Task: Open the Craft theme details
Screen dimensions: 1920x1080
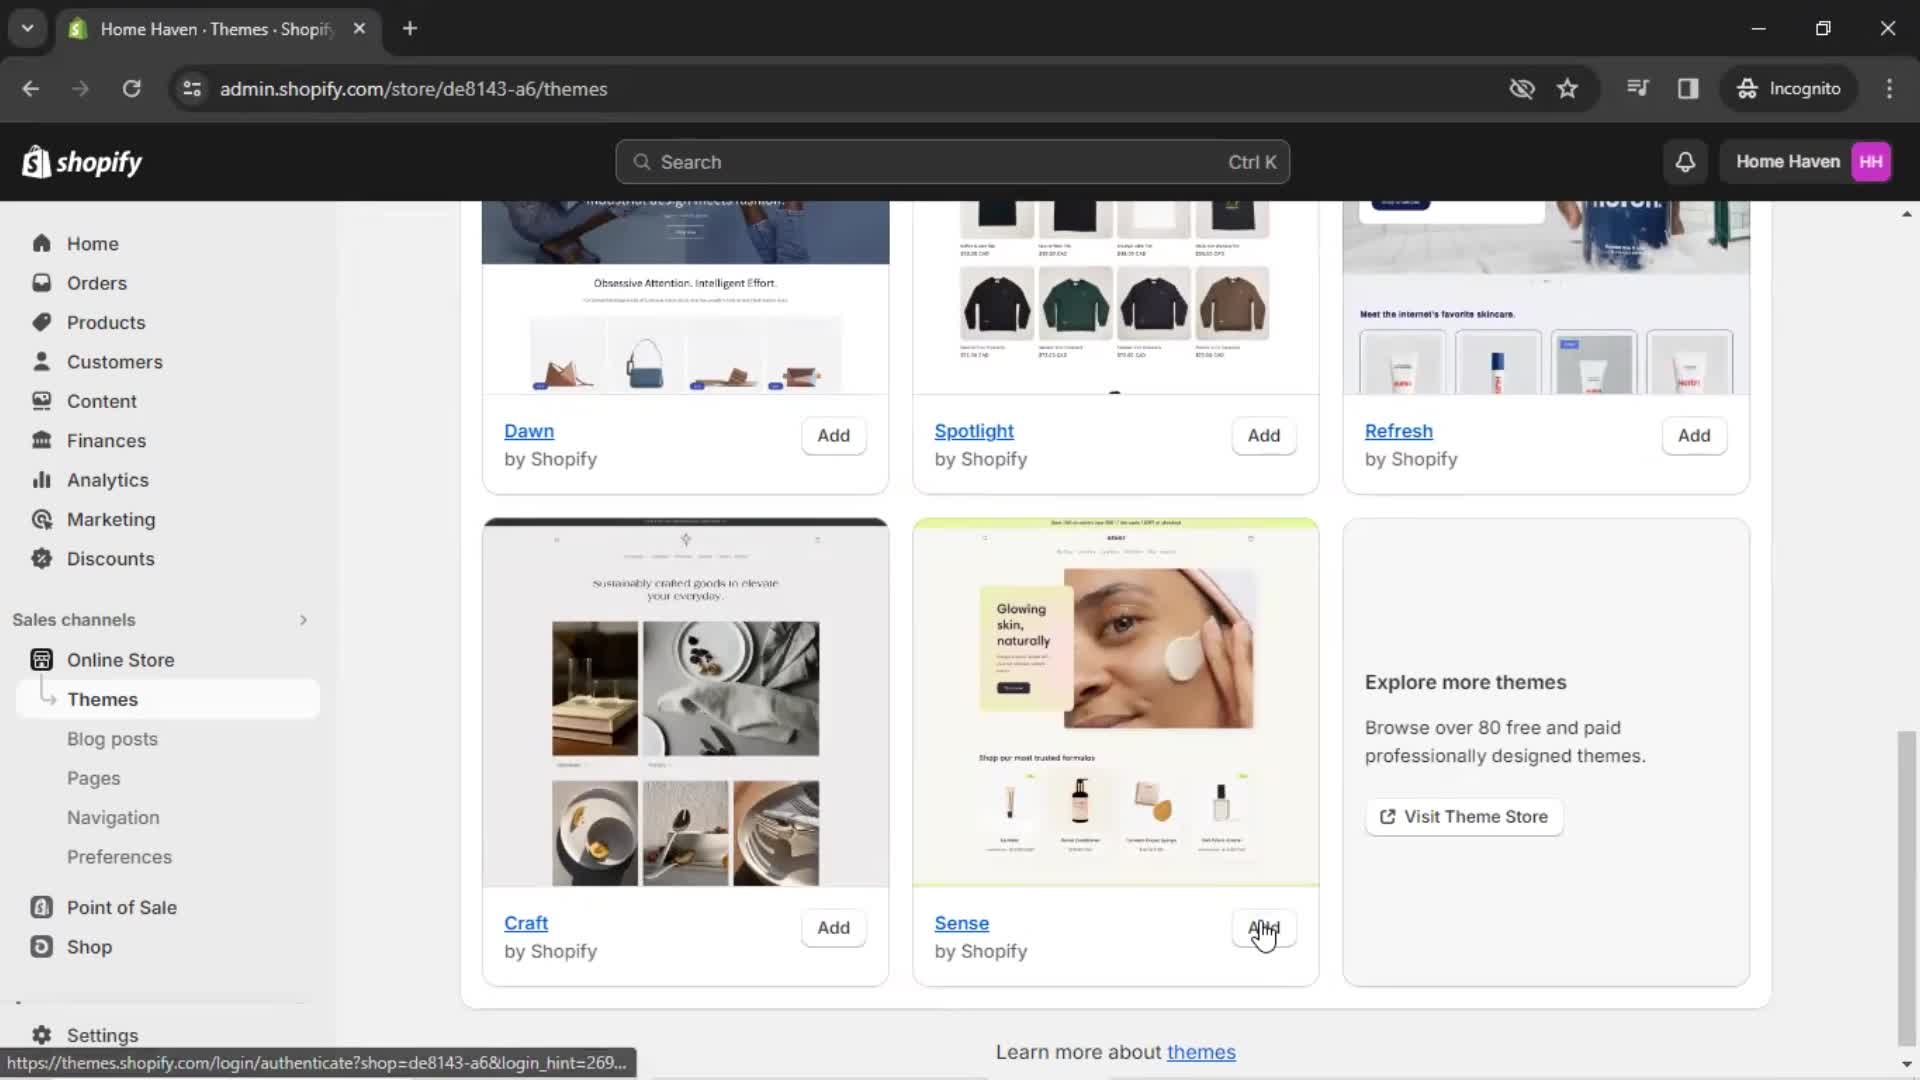Action: pos(525,922)
